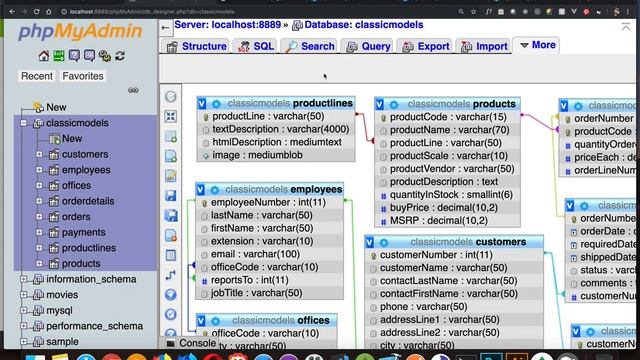This screenshot has height=360, width=640.
Task: Collapse productlines table with V toggle
Action: click(202, 104)
